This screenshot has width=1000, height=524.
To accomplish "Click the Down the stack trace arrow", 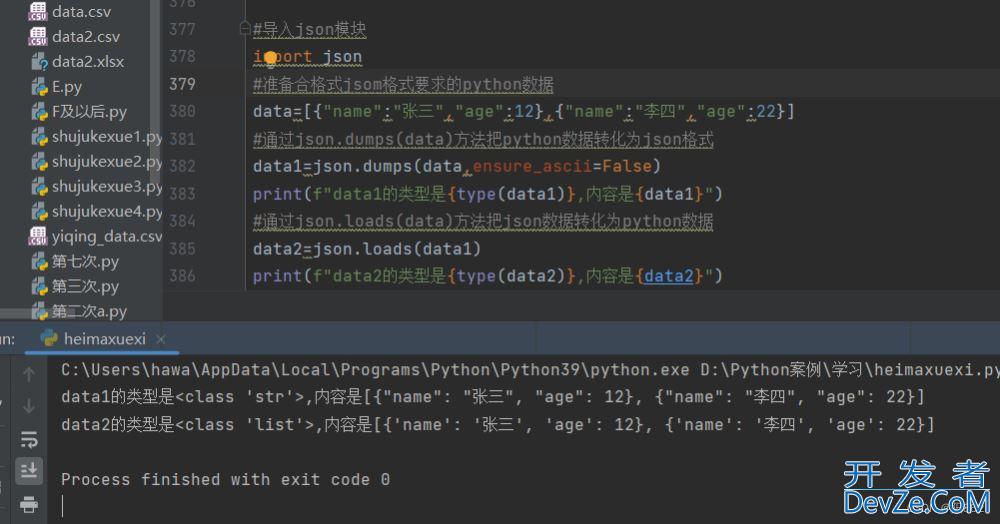I will click(29, 405).
